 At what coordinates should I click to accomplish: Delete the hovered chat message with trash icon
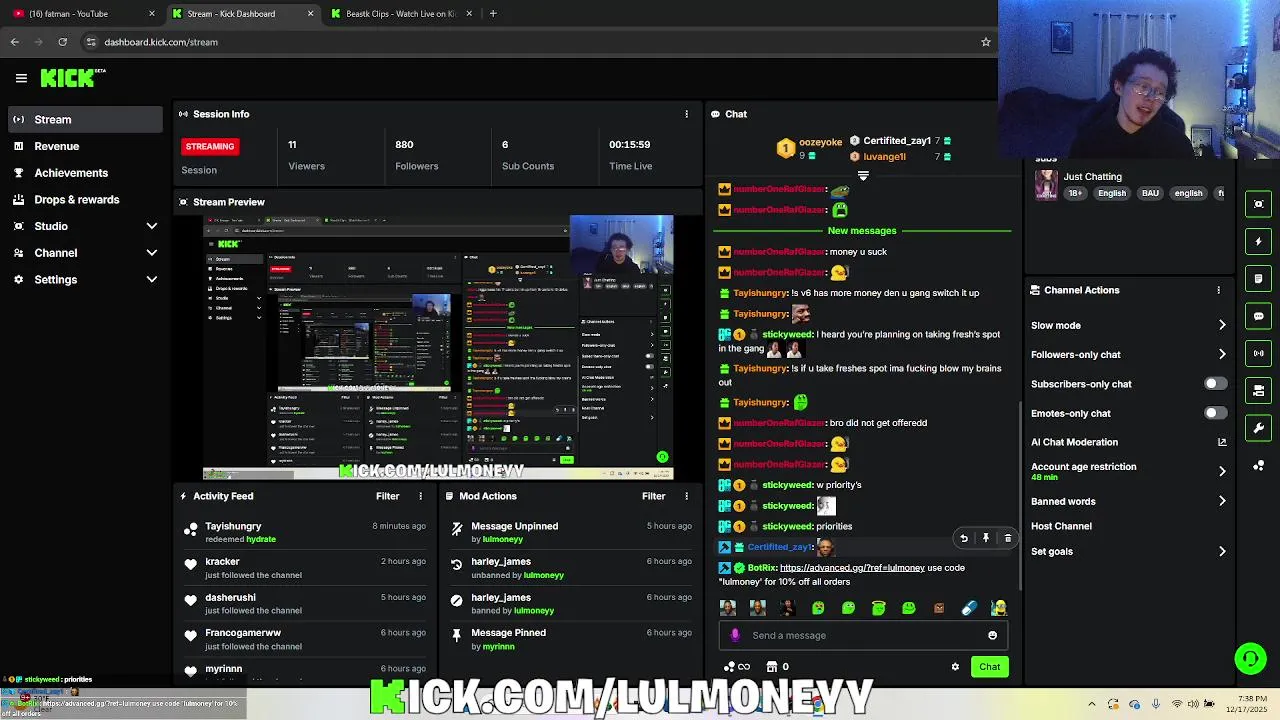coord(1008,538)
